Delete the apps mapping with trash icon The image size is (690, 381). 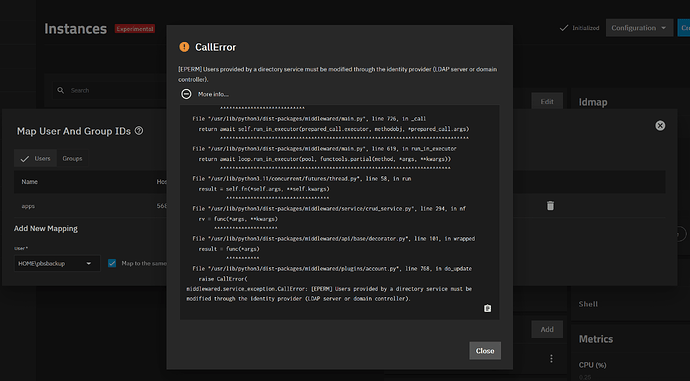[x=550, y=205]
